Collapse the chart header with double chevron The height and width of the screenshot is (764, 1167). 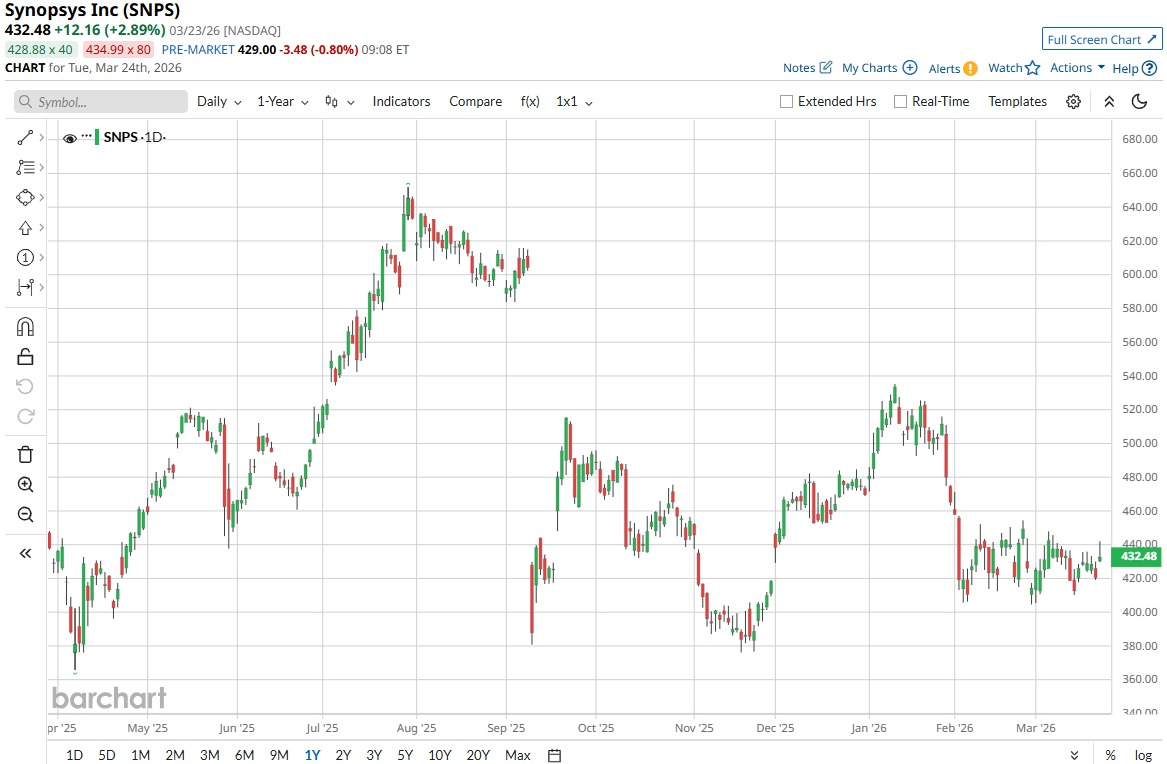1109,102
